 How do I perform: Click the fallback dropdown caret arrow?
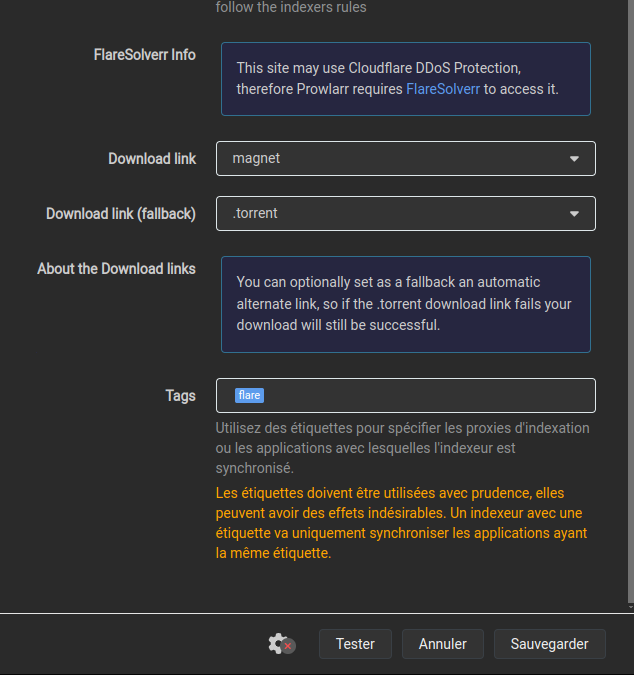point(574,214)
